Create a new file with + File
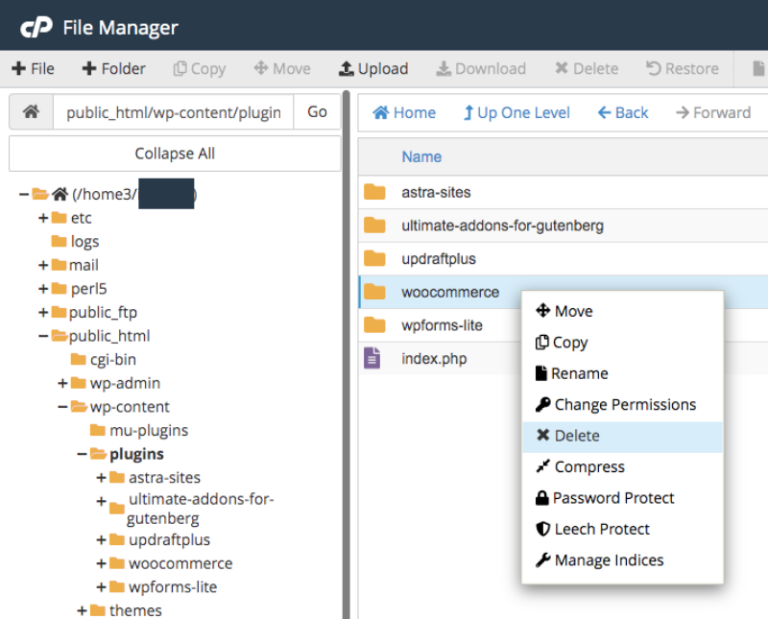Image resolution: width=768 pixels, height=619 pixels. [x=33, y=68]
